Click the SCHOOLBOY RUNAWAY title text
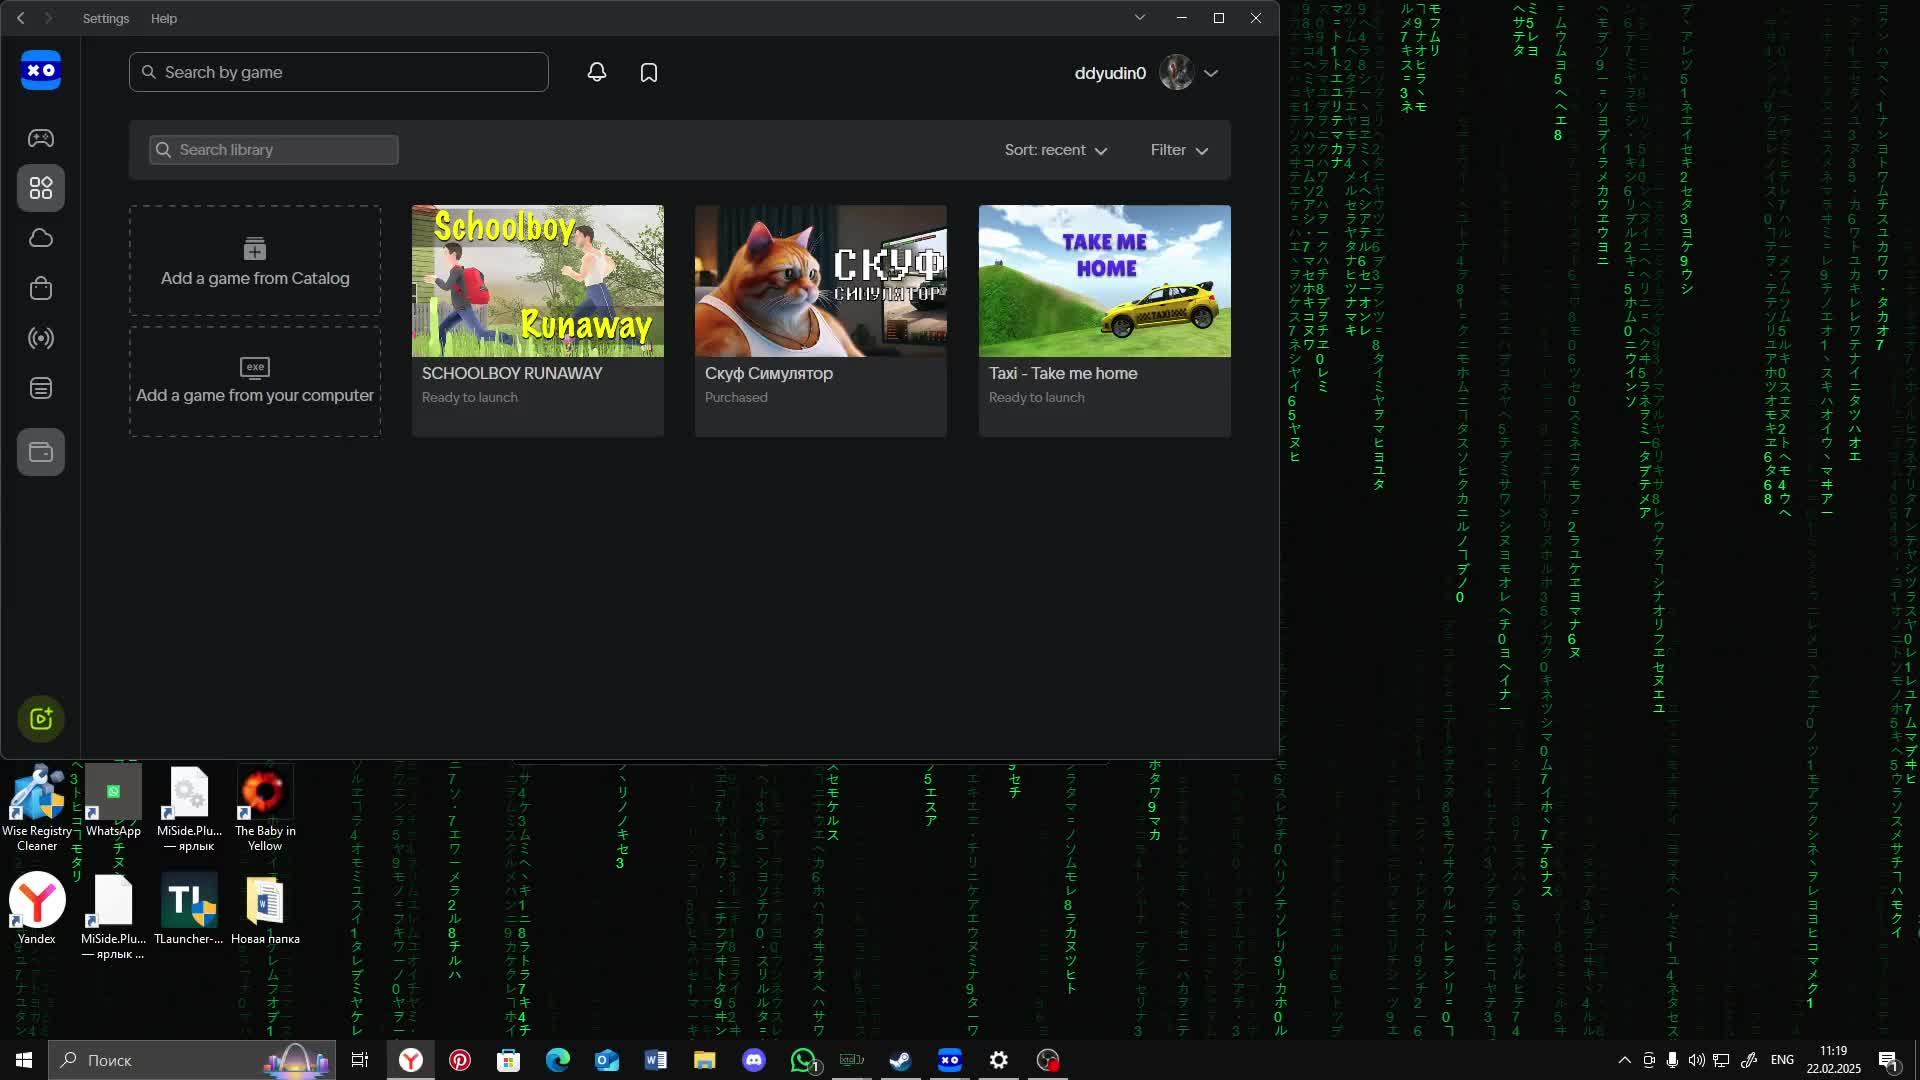The width and height of the screenshot is (1920, 1080). tap(512, 373)
